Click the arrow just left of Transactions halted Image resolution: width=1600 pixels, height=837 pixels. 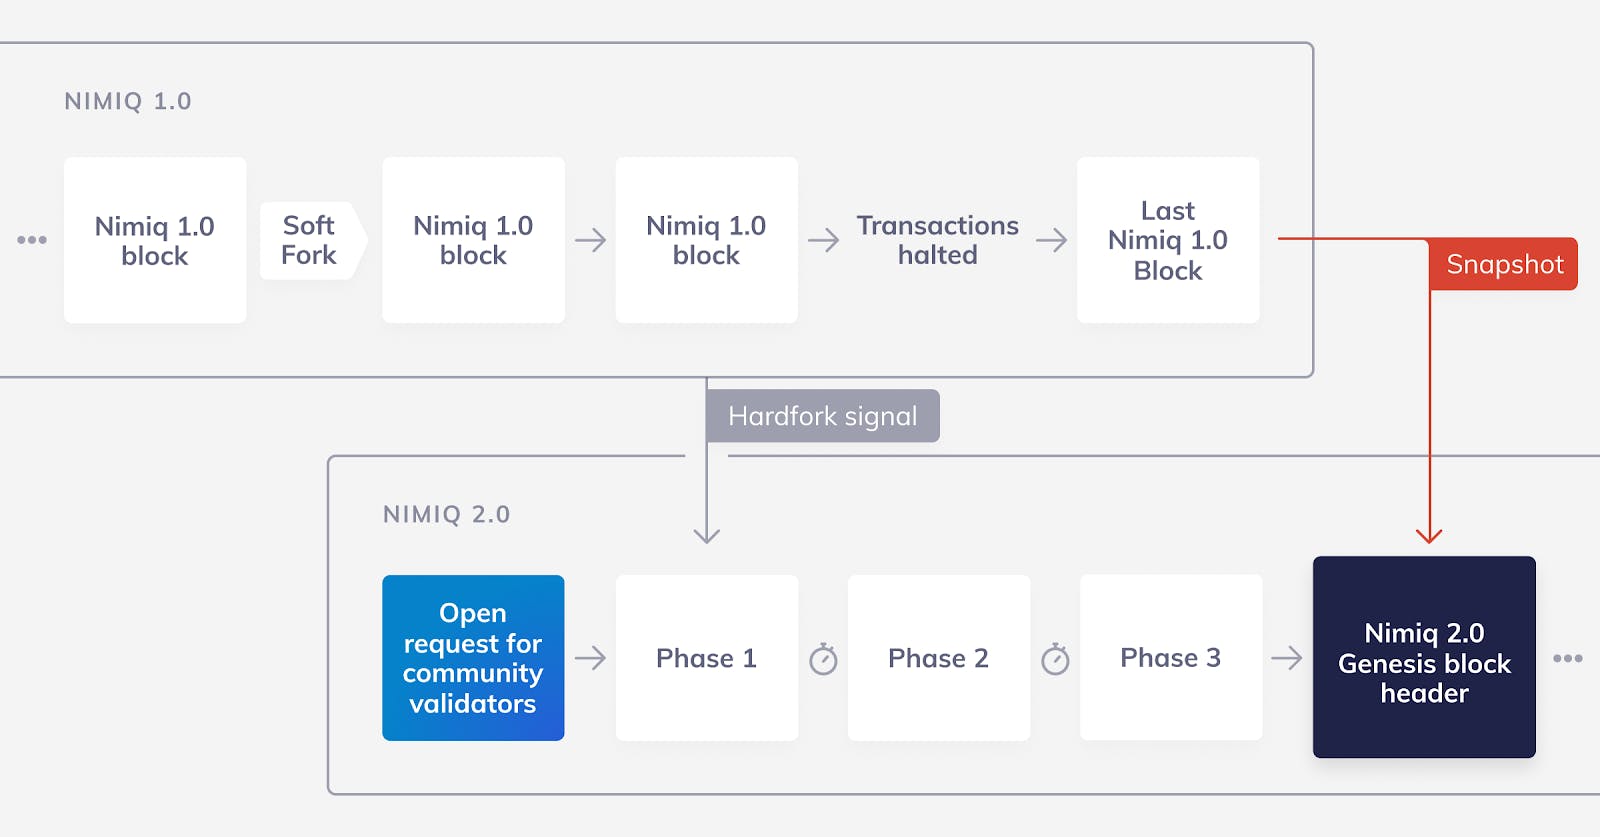pyautogui.click(x=823, y=240)
